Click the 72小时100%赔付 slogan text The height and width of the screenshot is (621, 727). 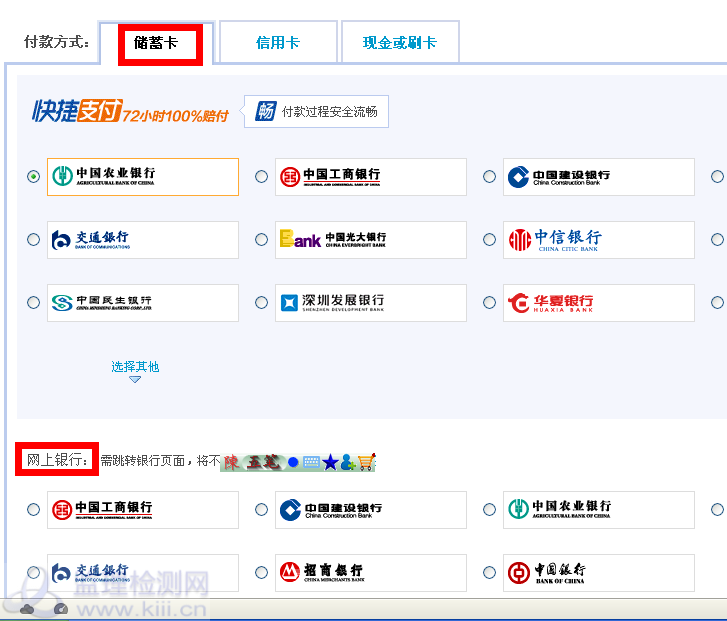tap(175, 115)
